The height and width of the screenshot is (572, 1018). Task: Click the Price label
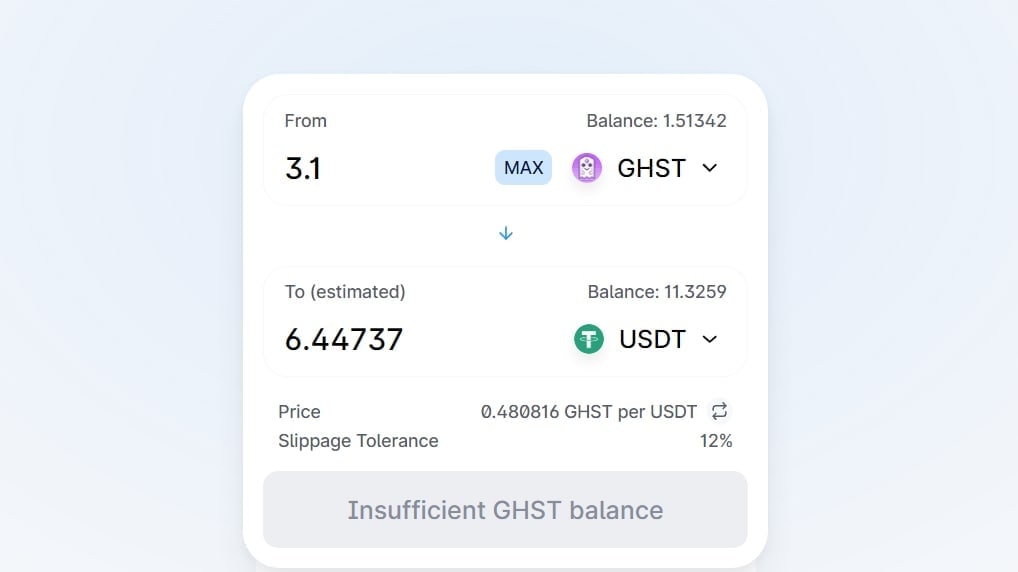[x=300, y=412]
